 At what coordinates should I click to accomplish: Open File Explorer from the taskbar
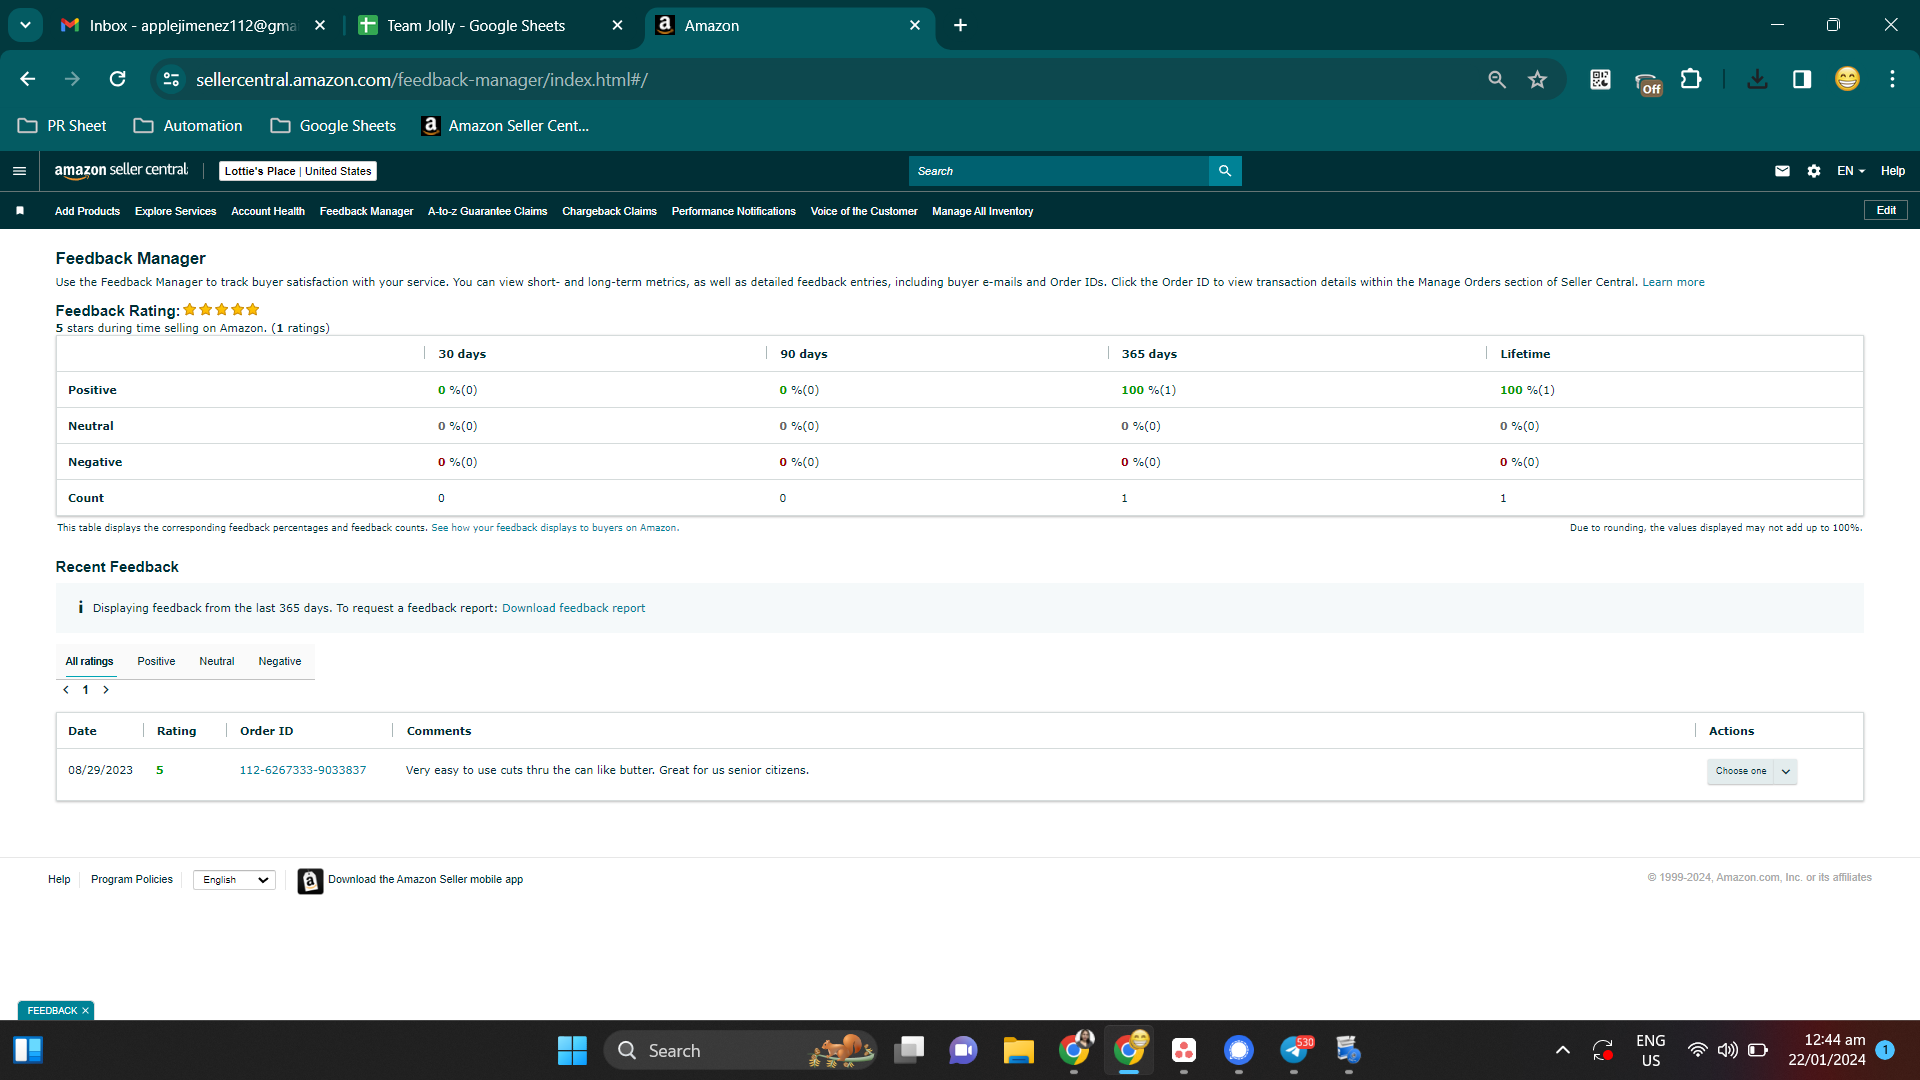[1019, 1050]
